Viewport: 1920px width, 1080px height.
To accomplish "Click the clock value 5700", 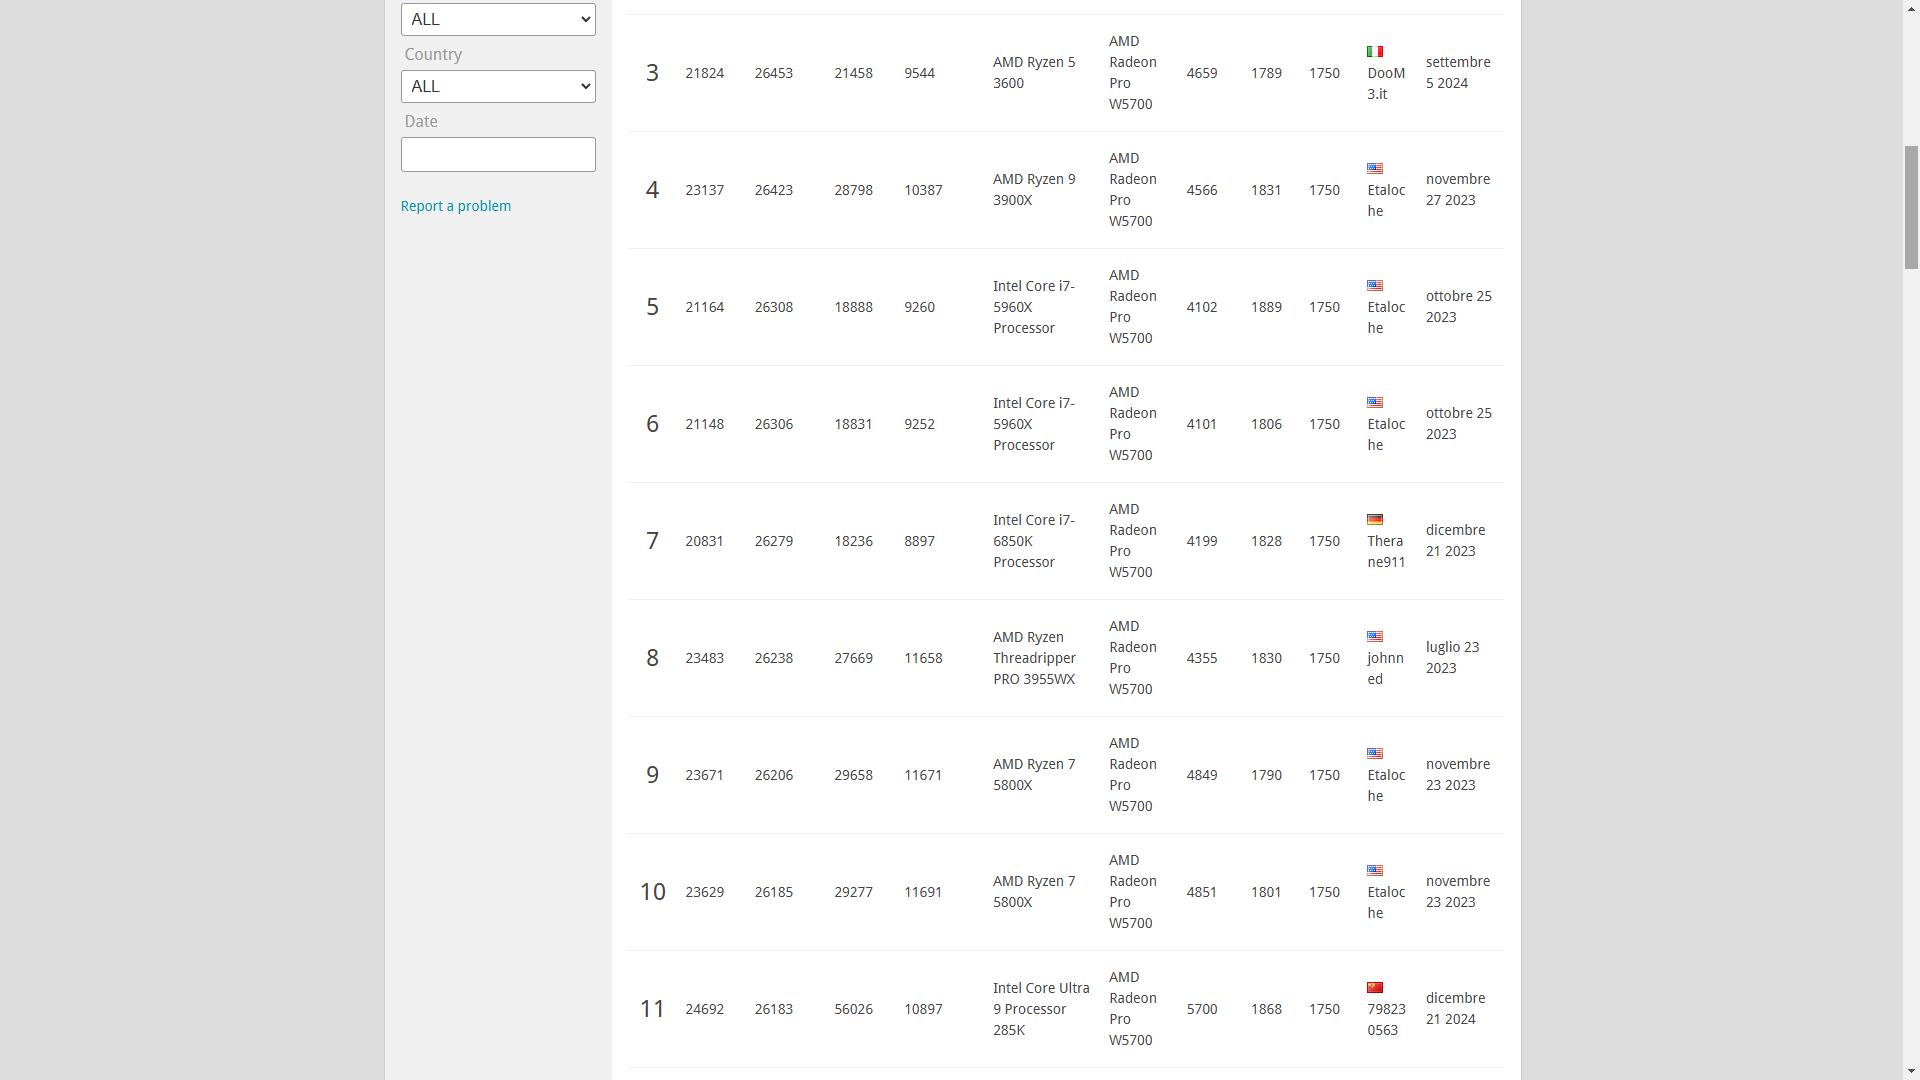I will click(1202, 1009).
